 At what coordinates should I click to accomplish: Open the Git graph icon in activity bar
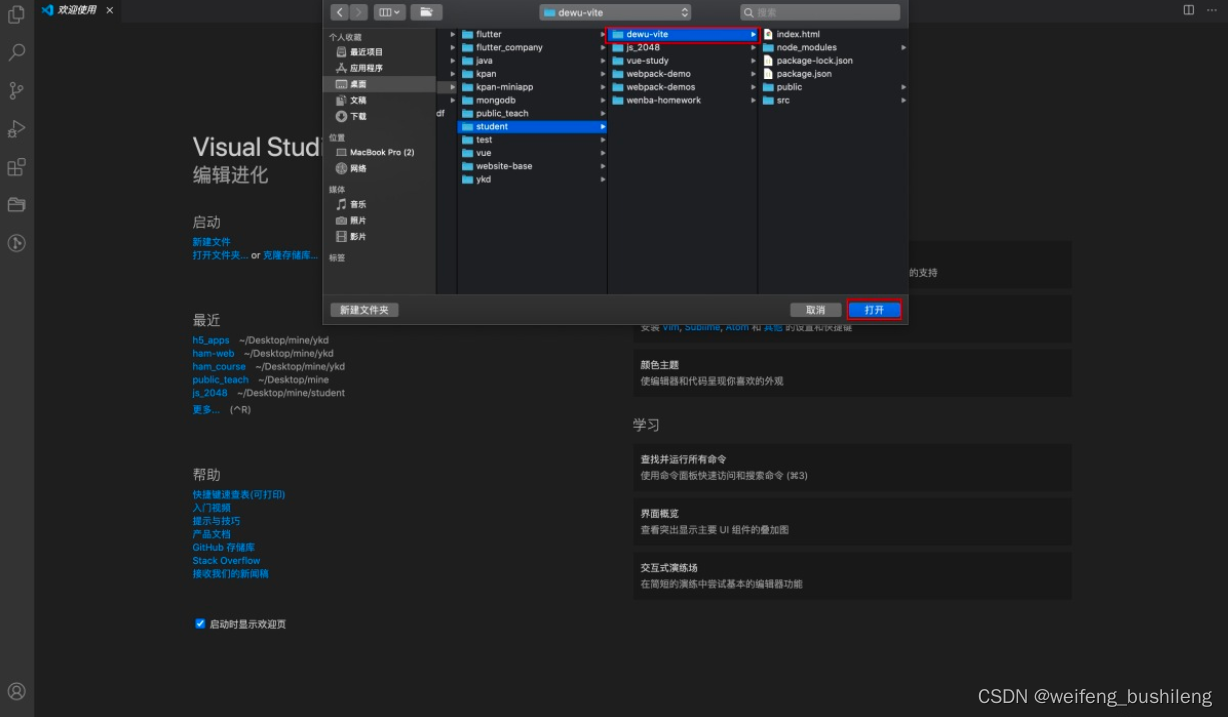point(16,243)
